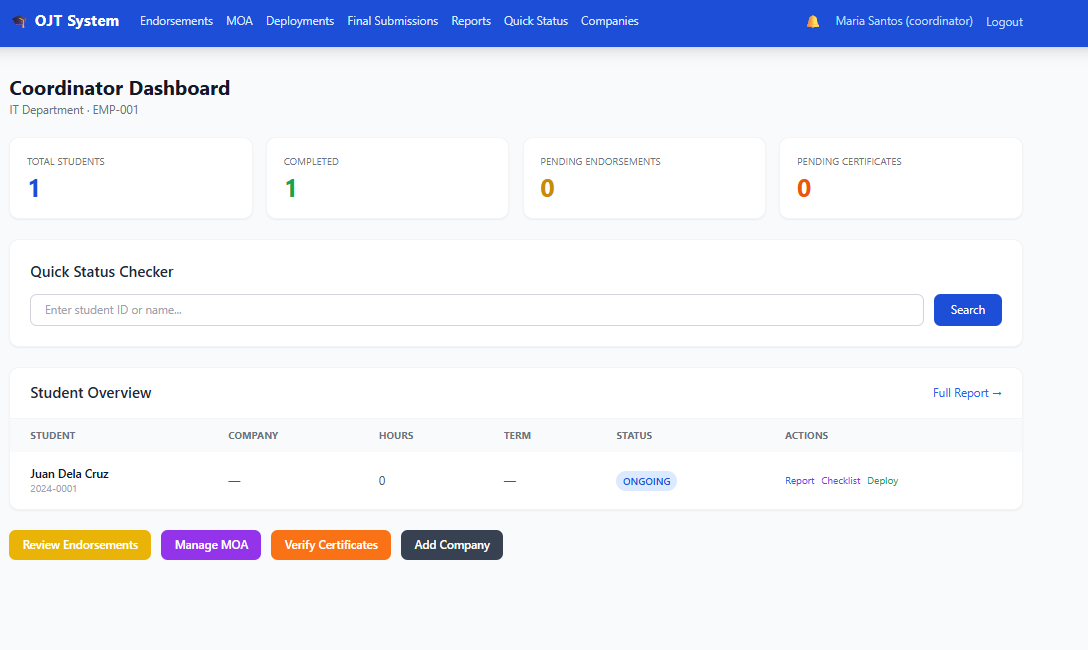This screenshot has height=650, width=1088.
Task: Open Quick Status in navbar
Action: click(536, 21)
